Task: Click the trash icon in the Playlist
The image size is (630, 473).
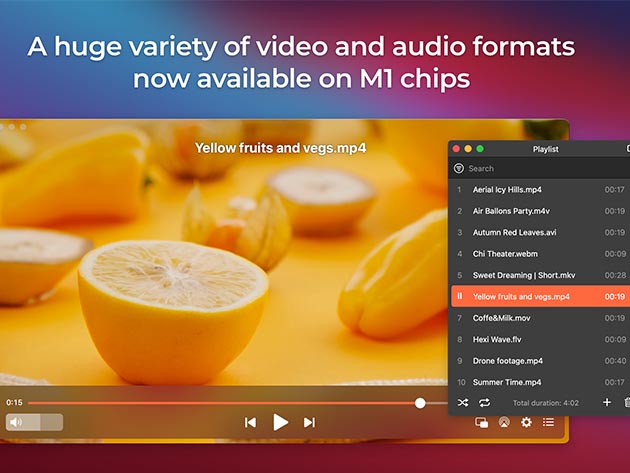Action: pos(627,402)
